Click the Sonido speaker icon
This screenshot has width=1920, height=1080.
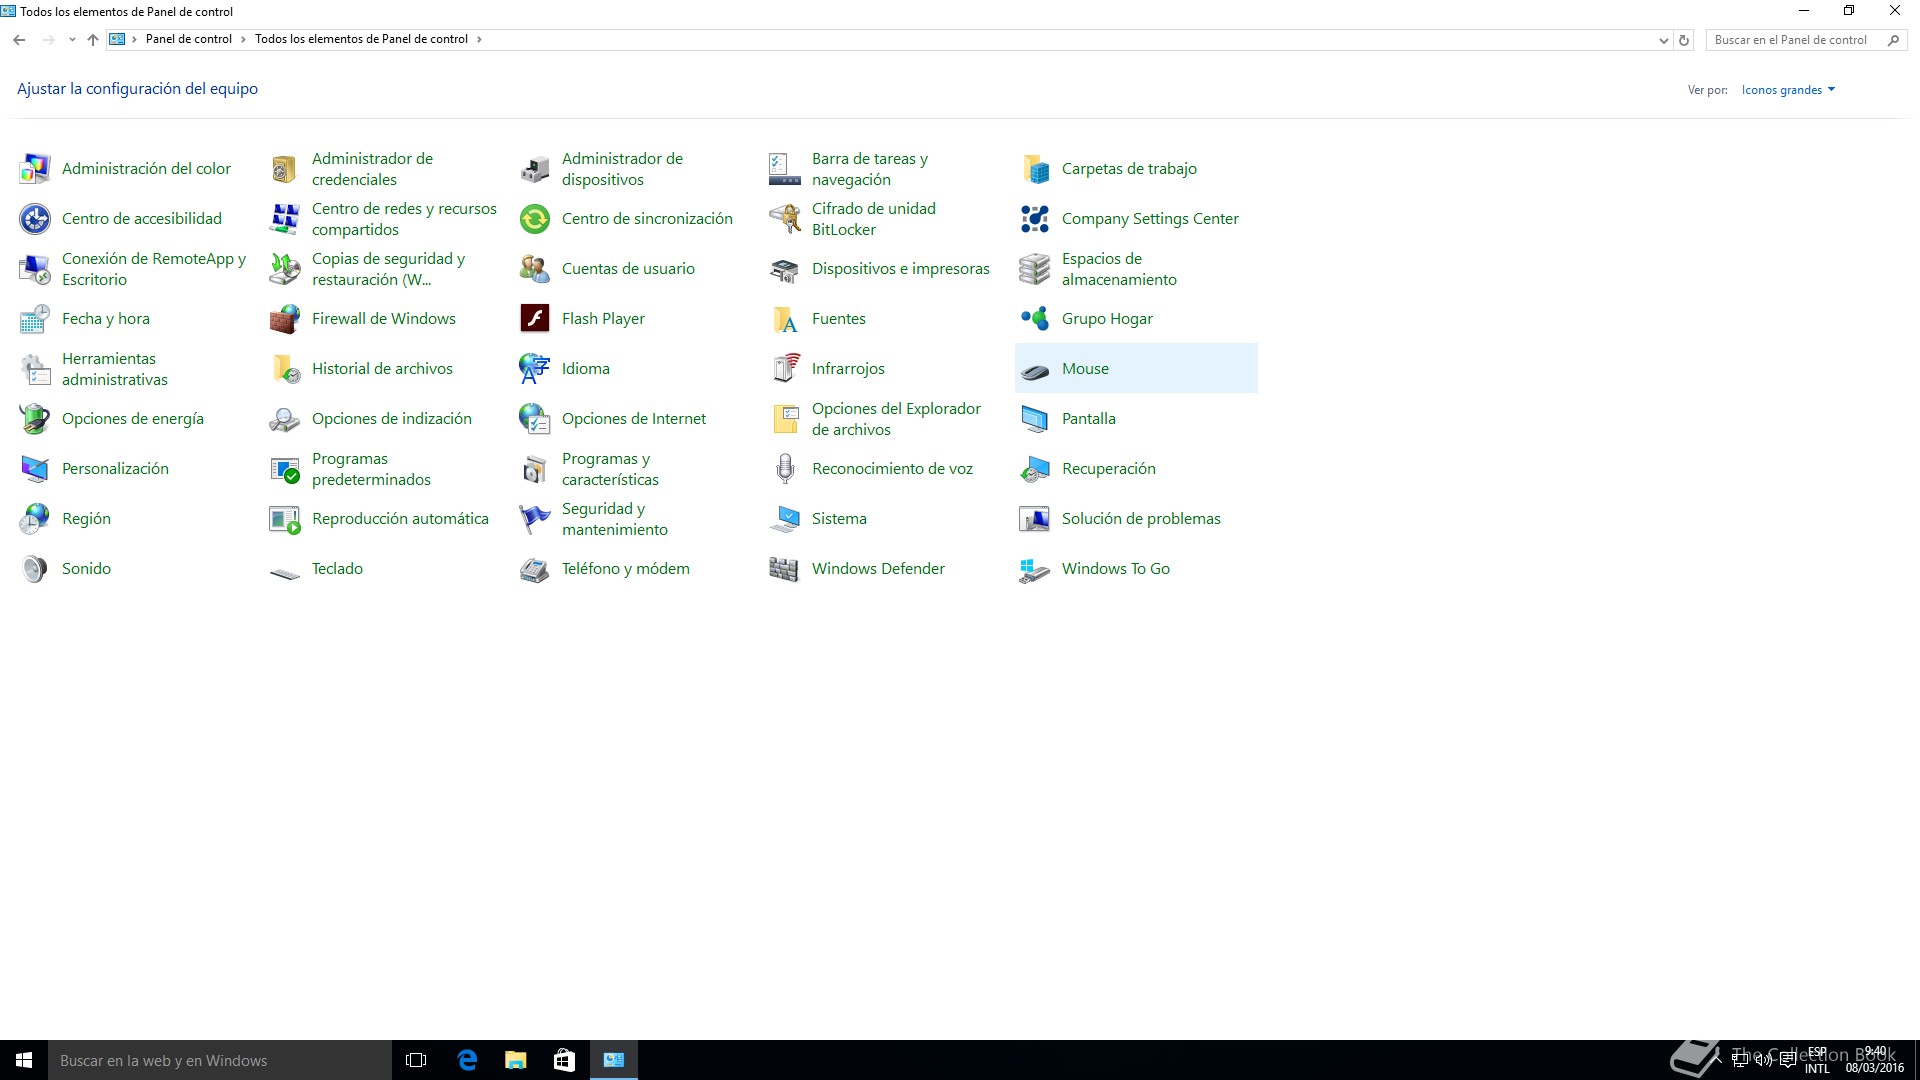pos(35,569)
